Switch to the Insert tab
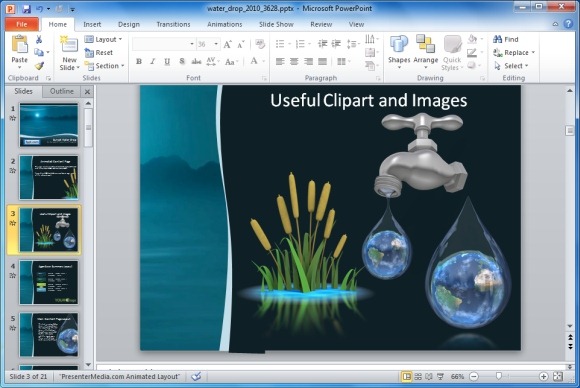 point(92,24)
